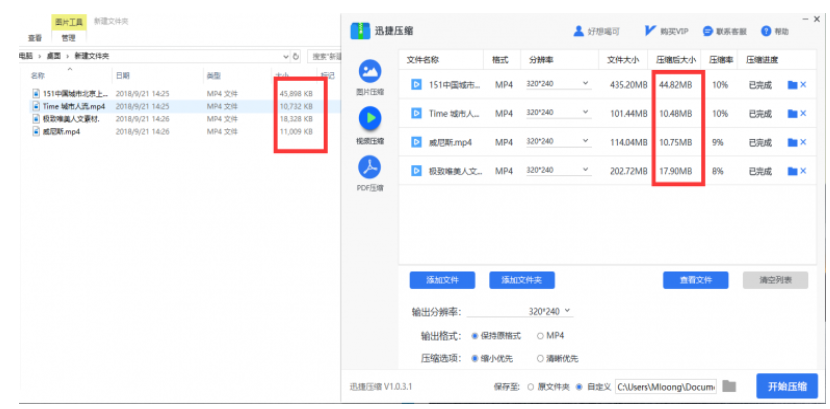Select 极致唯美人文素材 file in Explorer
The height and width of the screenshot is (409, 830).
tap(71, 119)
